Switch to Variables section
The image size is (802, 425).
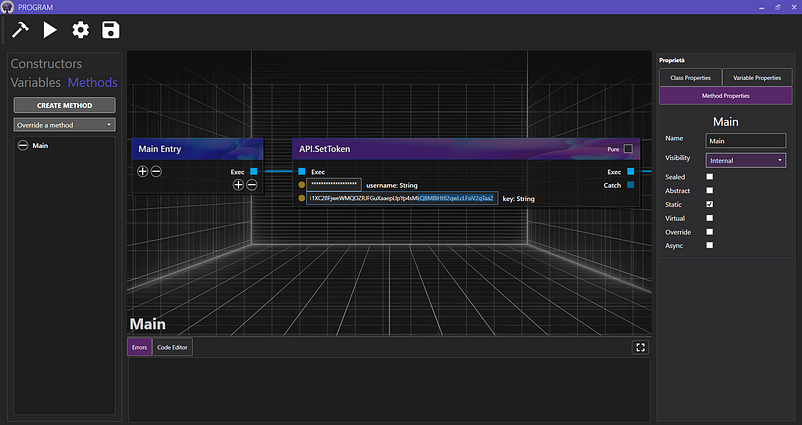coord(36,82)
